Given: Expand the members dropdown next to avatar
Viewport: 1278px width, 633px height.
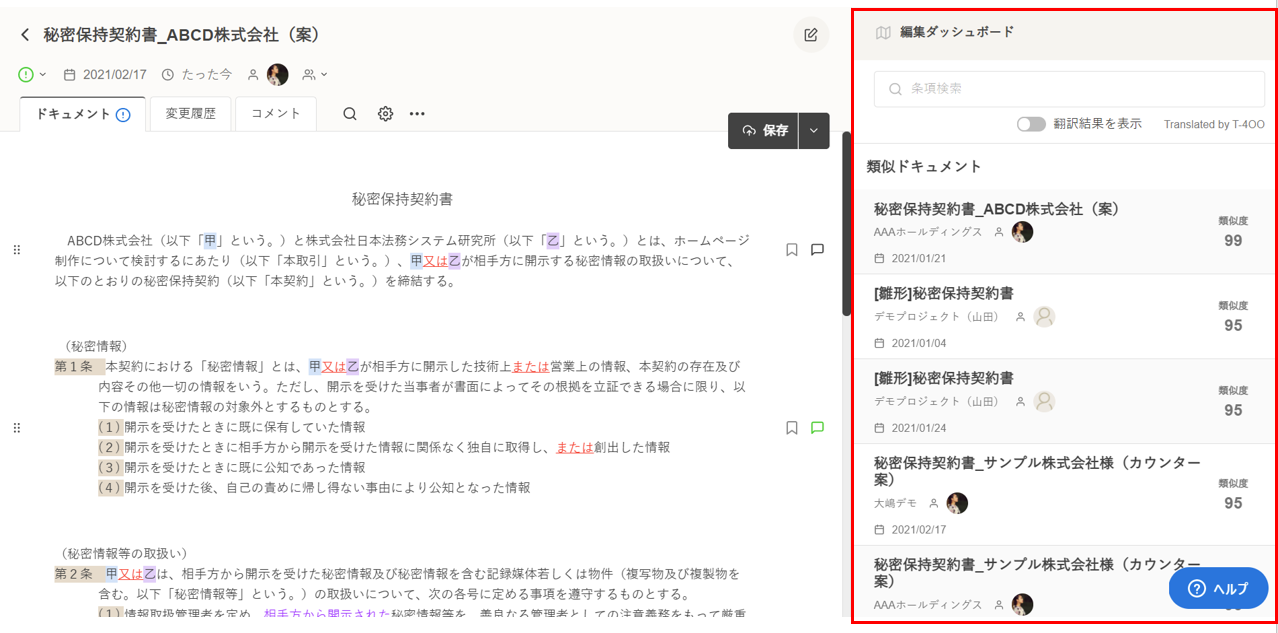Looking at the screenshot, I should tap(315, 75).
